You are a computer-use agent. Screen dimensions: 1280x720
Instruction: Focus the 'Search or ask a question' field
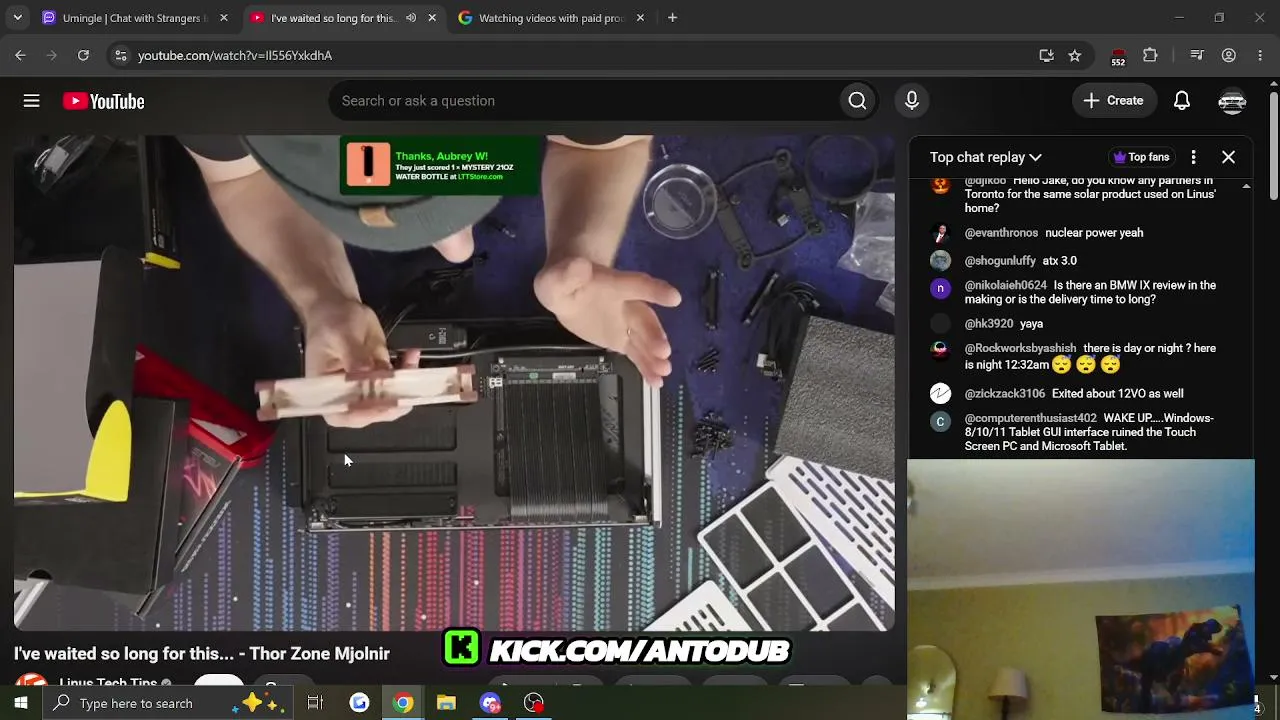click(x=585, y=101)
